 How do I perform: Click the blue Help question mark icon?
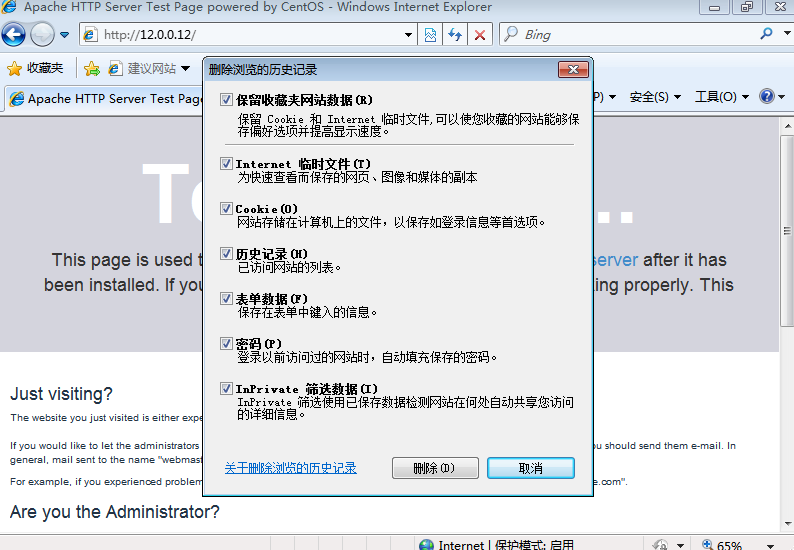(767, 96)
